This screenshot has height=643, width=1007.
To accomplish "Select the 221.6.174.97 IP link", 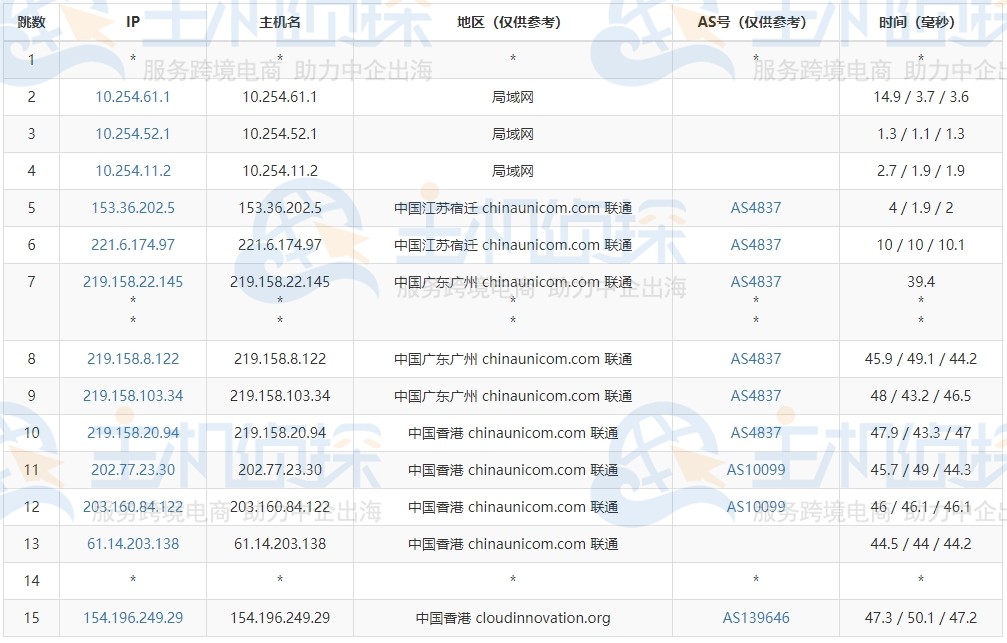I will 133,245.
